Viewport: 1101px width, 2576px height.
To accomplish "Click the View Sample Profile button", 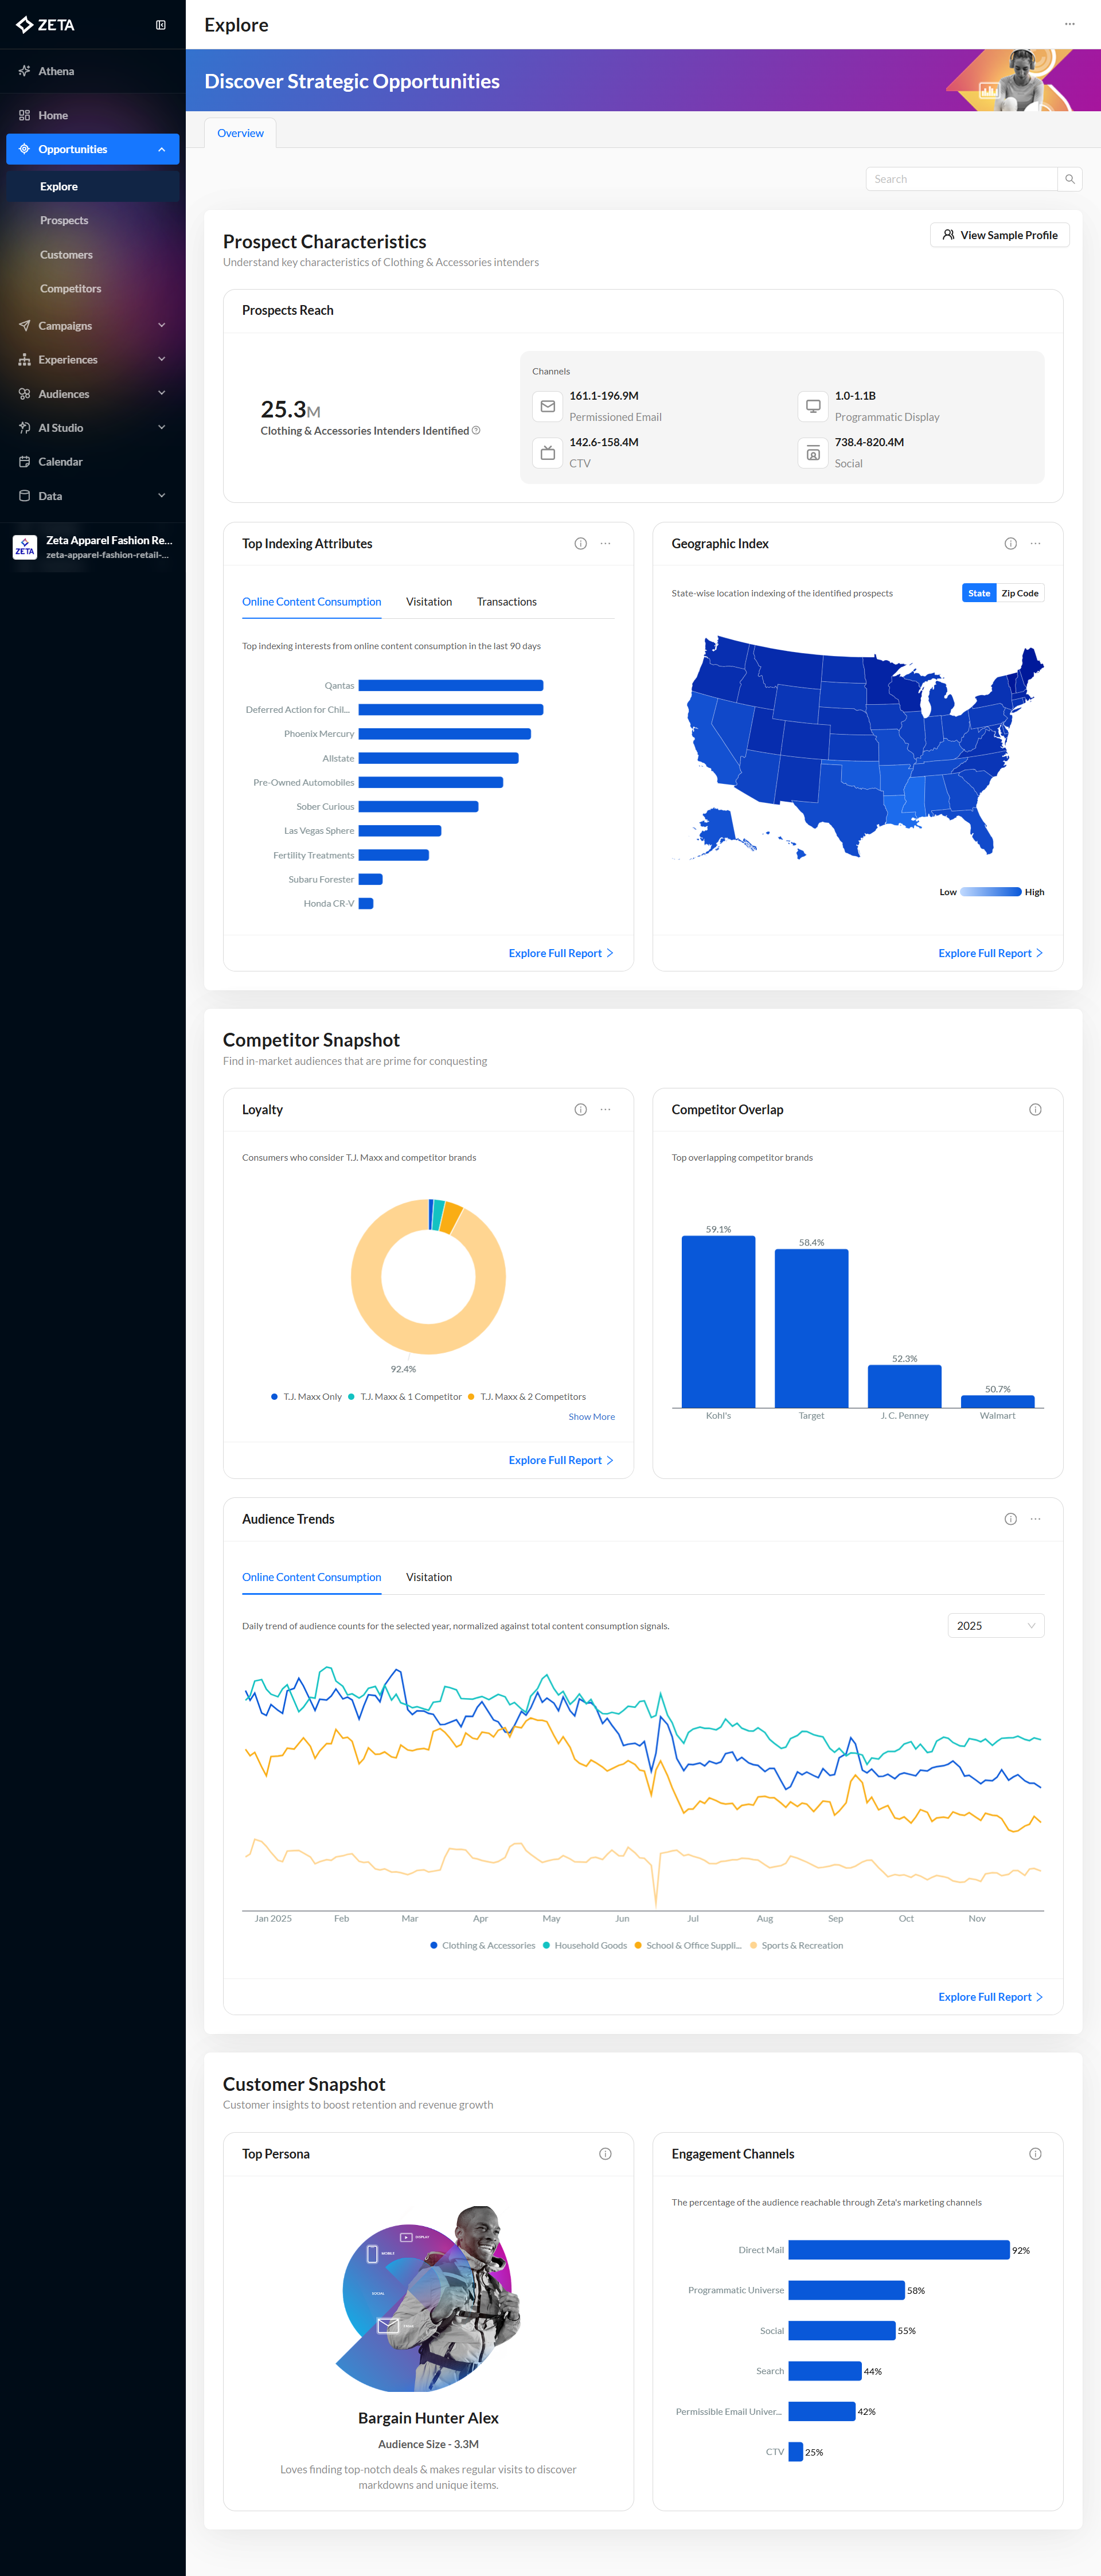I will coord(999,235).
